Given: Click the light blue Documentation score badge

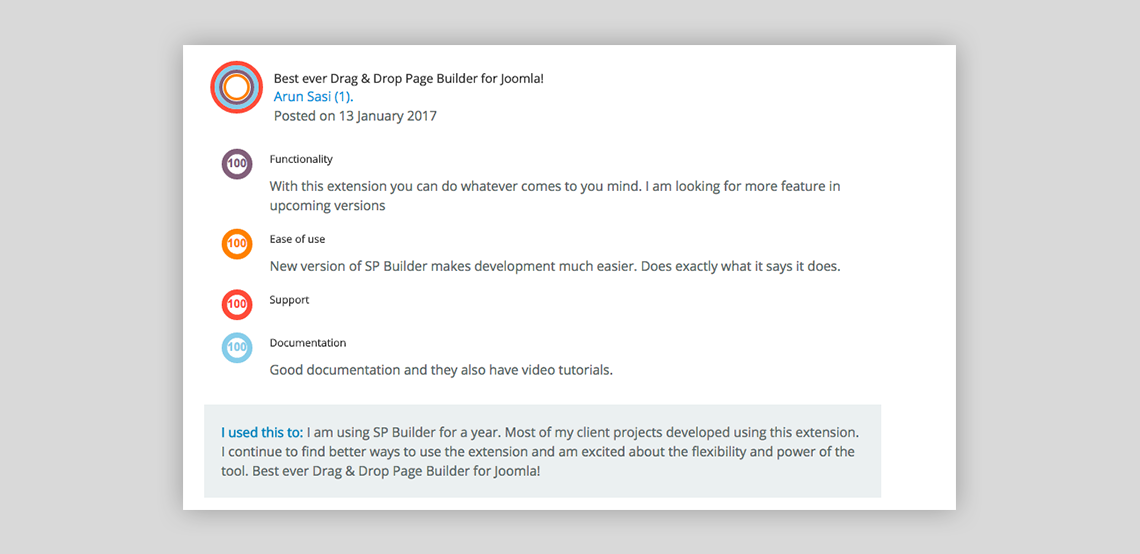Looking at the screenshot, I should click(237, 347).
